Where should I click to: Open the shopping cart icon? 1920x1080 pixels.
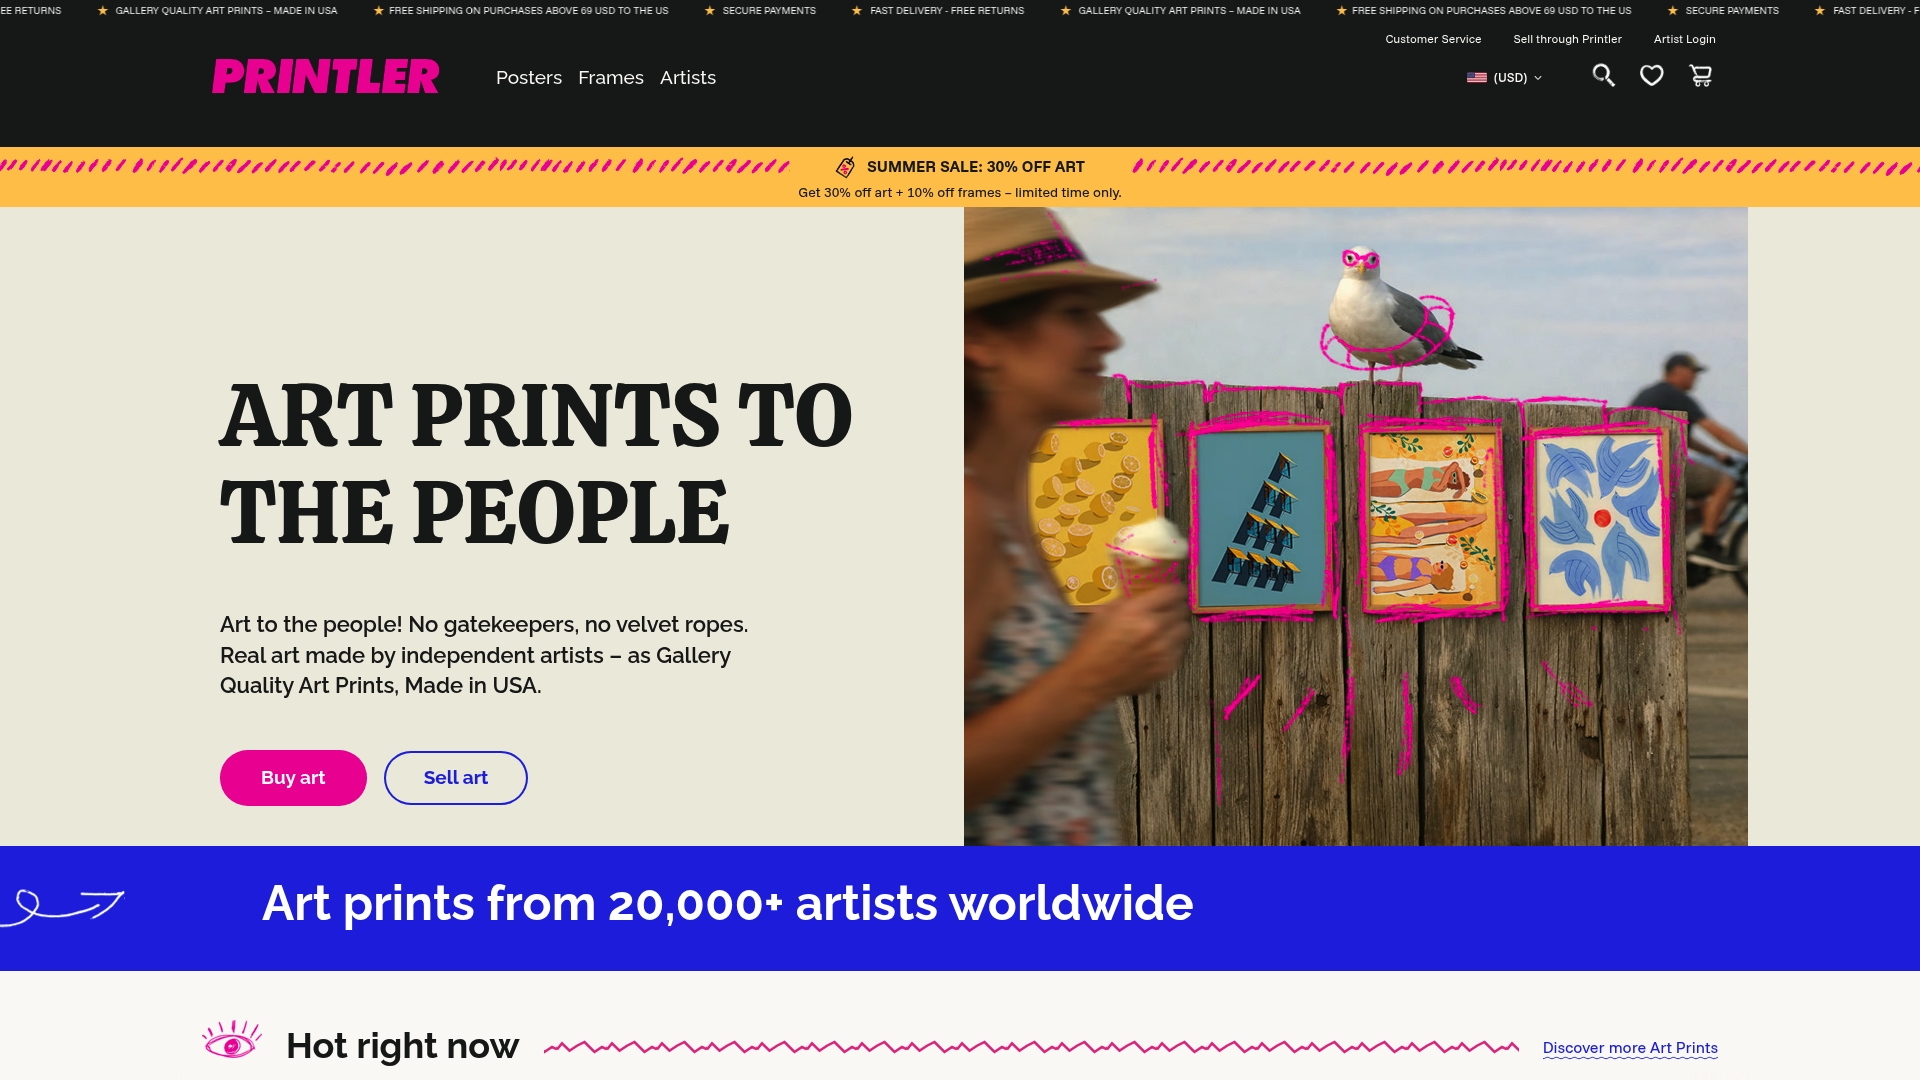coord(1701,76)
